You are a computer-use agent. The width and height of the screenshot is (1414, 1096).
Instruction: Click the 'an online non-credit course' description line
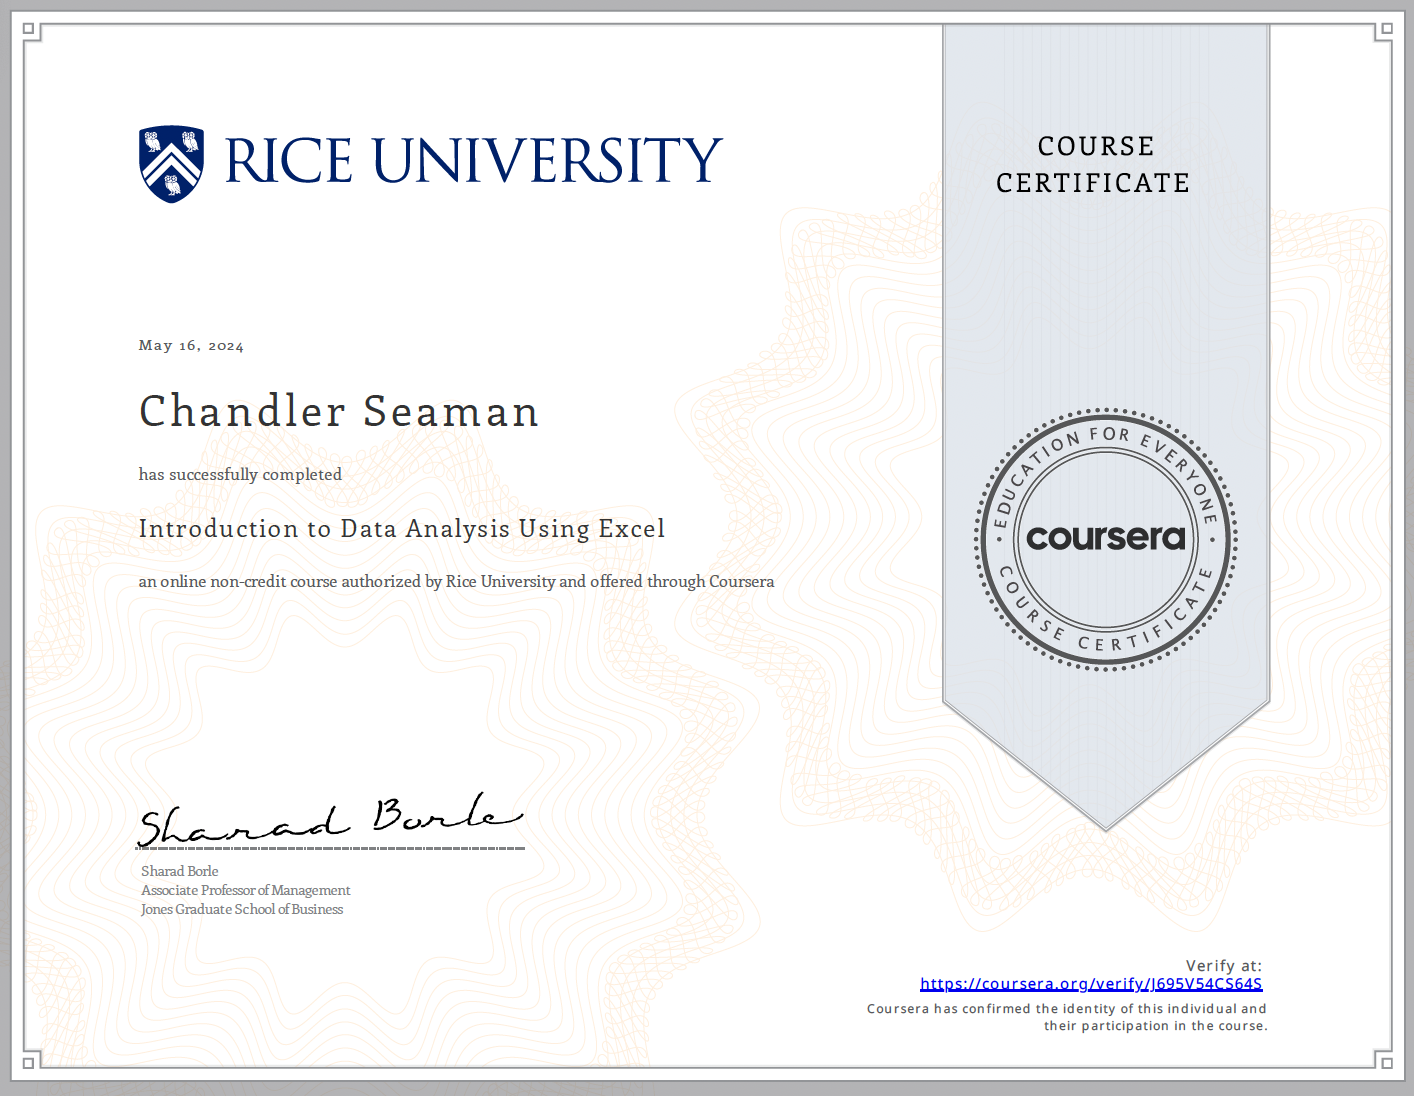(456, 581)
